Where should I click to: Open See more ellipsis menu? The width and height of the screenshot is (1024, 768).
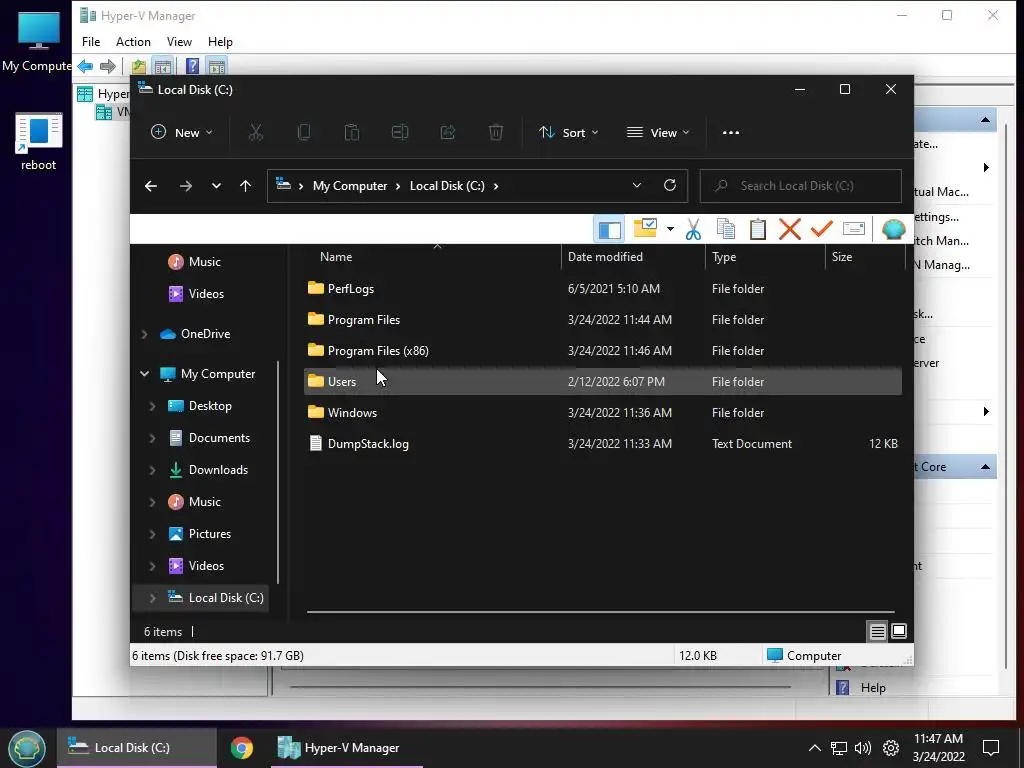[x=731, y=133]
